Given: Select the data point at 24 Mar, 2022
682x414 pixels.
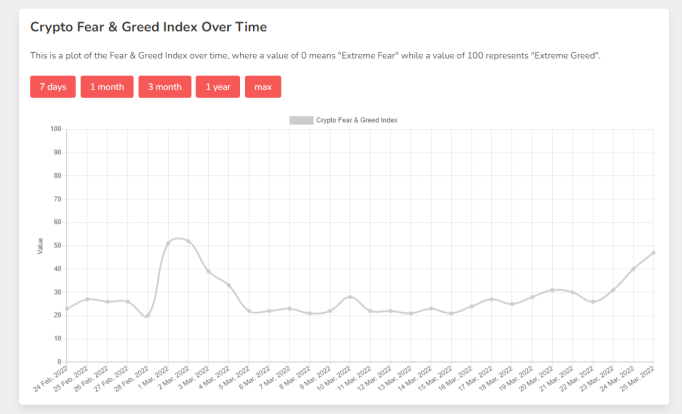Looking at the screenshot, I should [633, 269].
